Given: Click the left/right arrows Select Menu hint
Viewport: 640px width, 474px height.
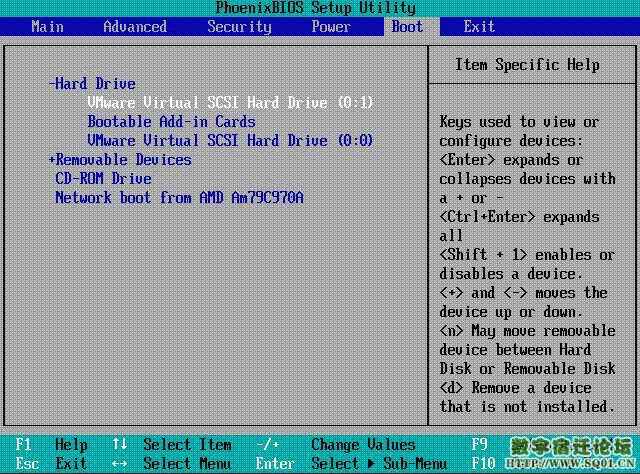Looking at the screenshot, I should (x=172, y=463).
